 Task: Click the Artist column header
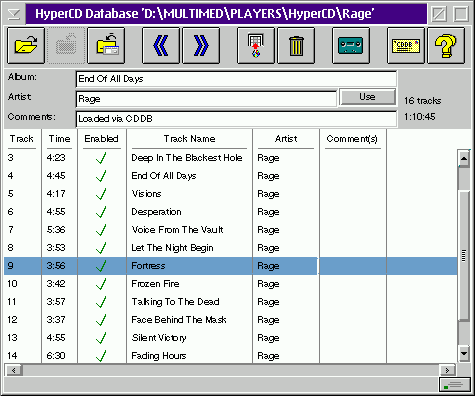click(x=286, y=139)
